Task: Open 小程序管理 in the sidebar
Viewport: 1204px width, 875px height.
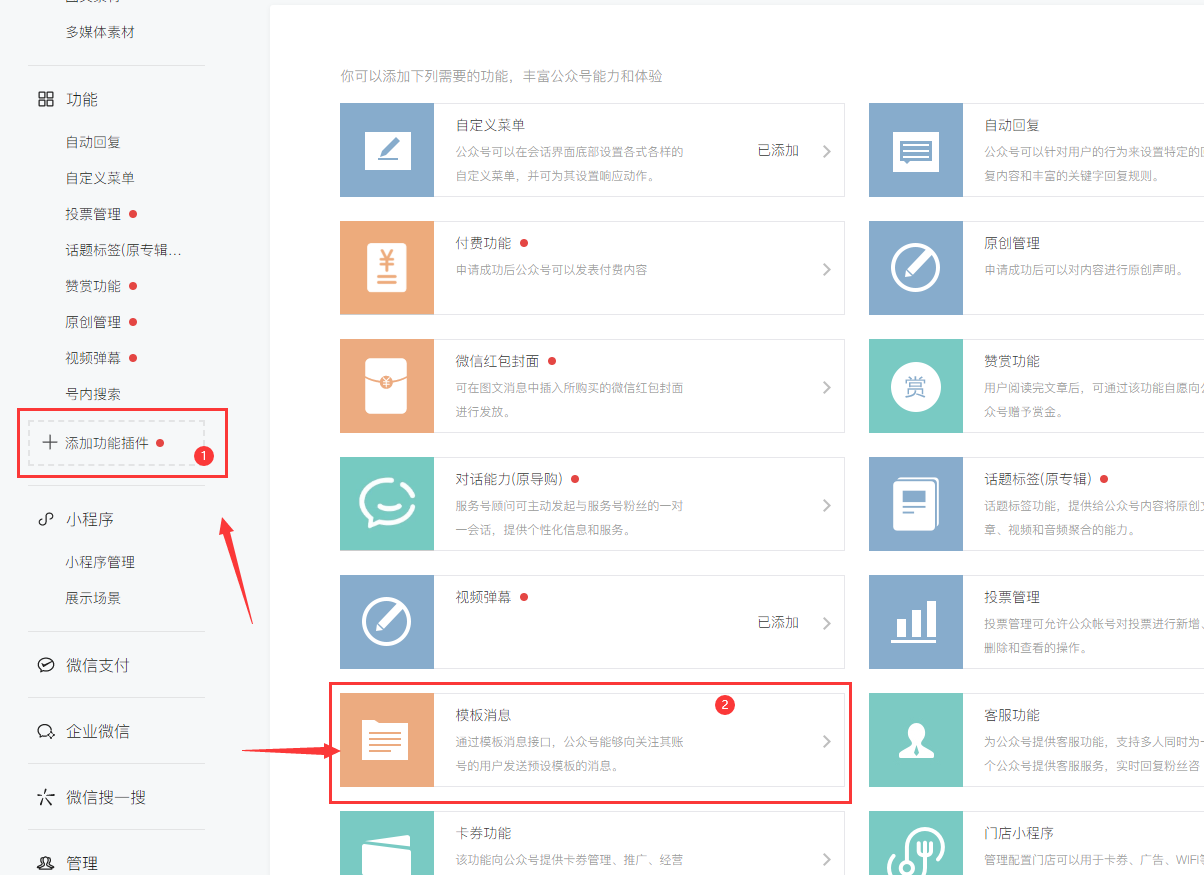Action: [100, 562]
